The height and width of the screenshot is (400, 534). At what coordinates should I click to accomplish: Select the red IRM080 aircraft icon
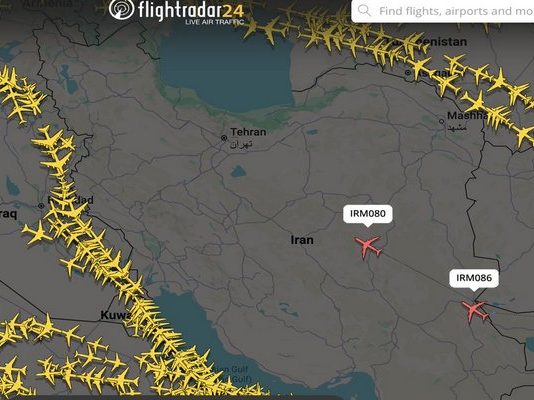(x=368, y=247)
